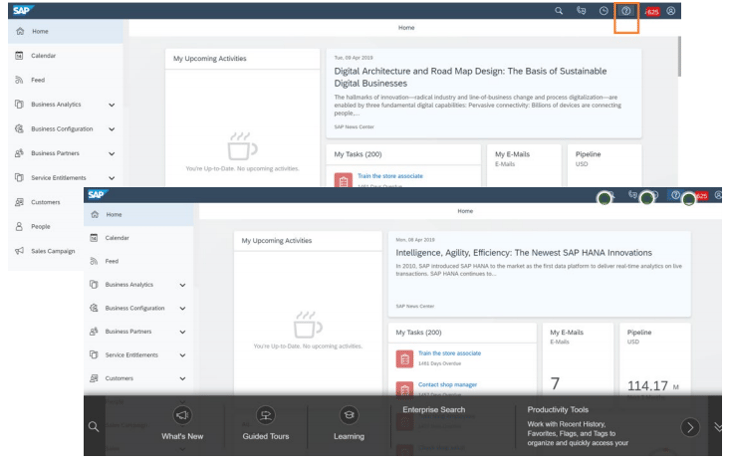
Task: Click vertical scrollbar in upper window
Action: coord(679,56)
